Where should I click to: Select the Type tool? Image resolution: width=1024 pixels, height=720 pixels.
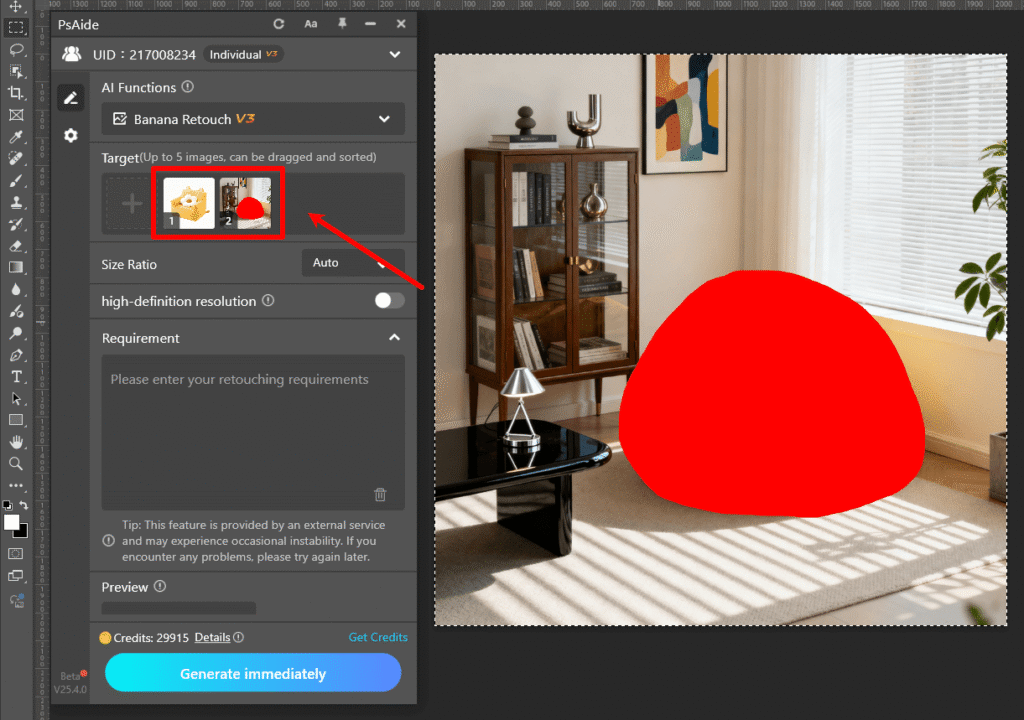(x=15, y=377)
